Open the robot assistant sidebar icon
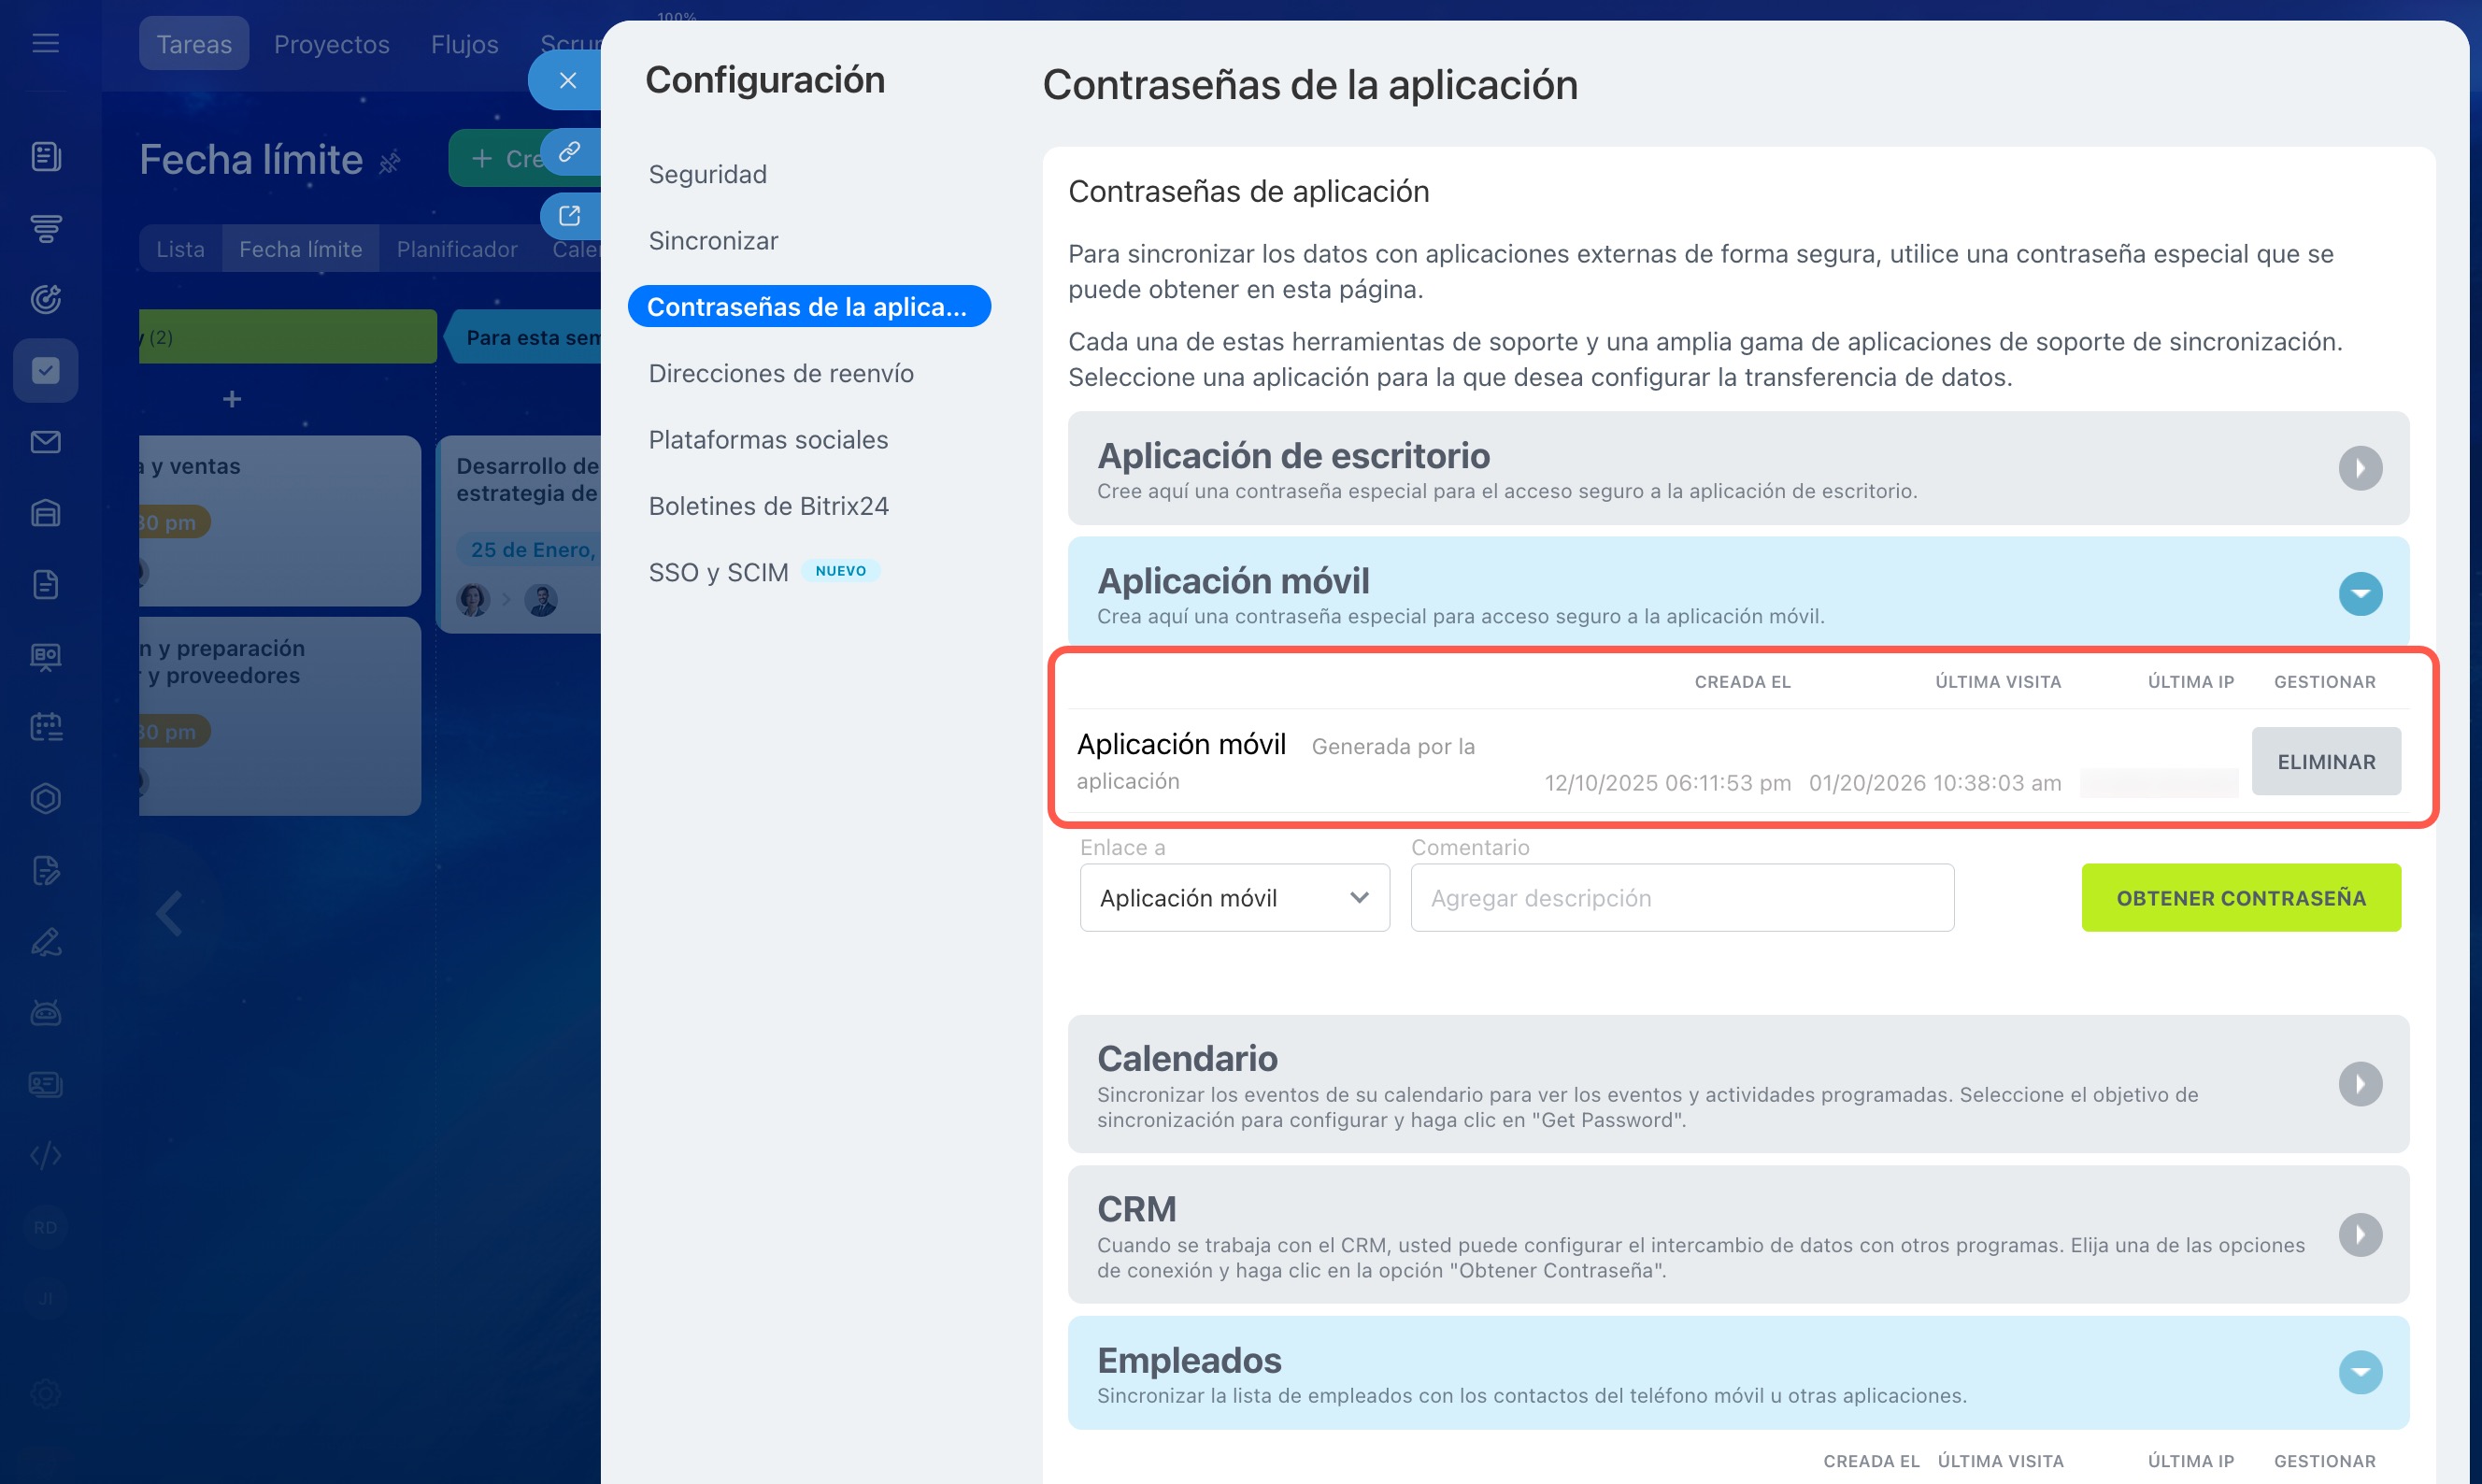This screenshot has height=1484, width=2482. coord(45,1013)
